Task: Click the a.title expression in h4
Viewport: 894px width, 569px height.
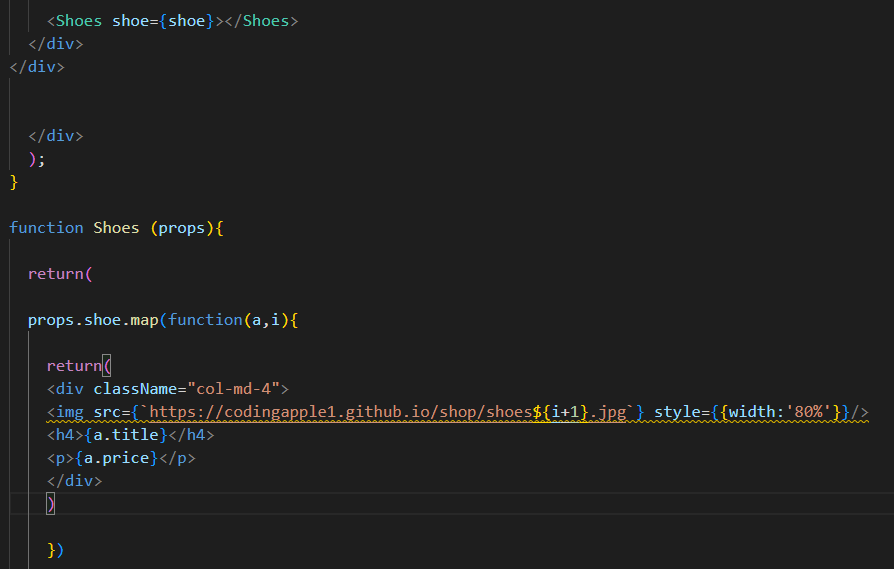Action: (125, 435)
